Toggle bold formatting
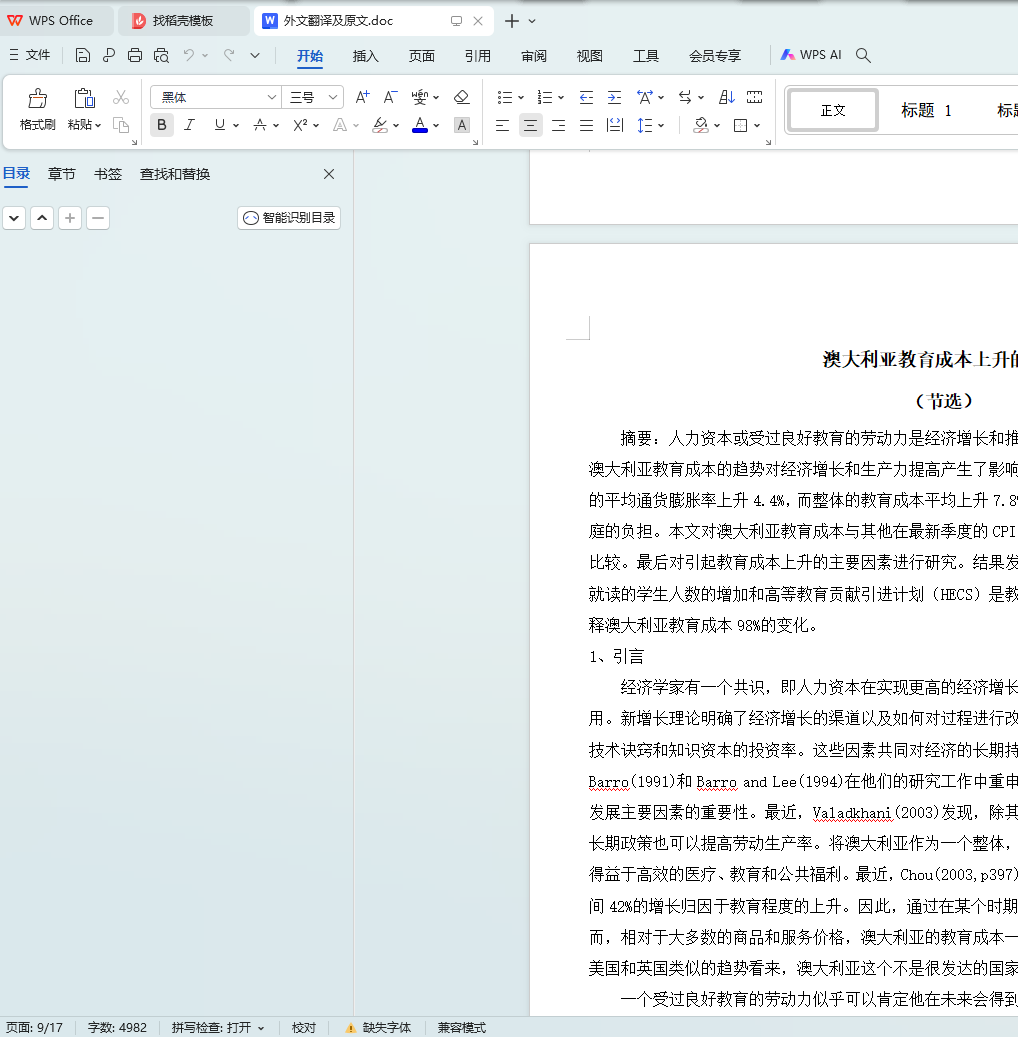Viewport: 1018px width, 1037px height. click(161, 125)
